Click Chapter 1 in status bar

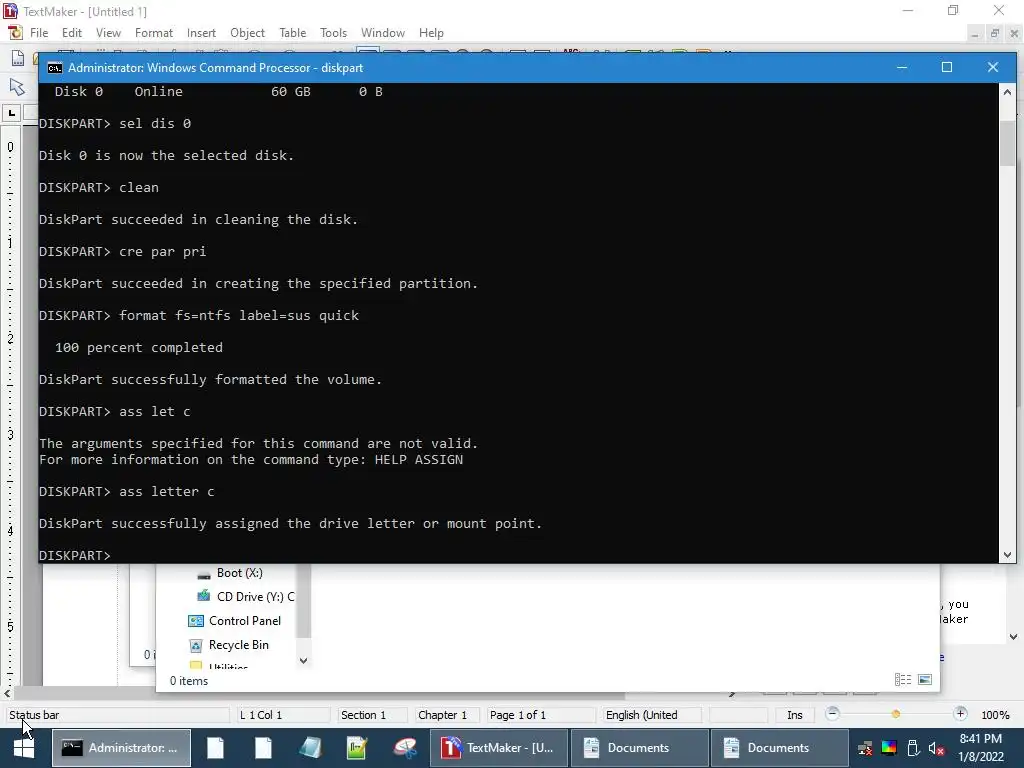[445, 715]
